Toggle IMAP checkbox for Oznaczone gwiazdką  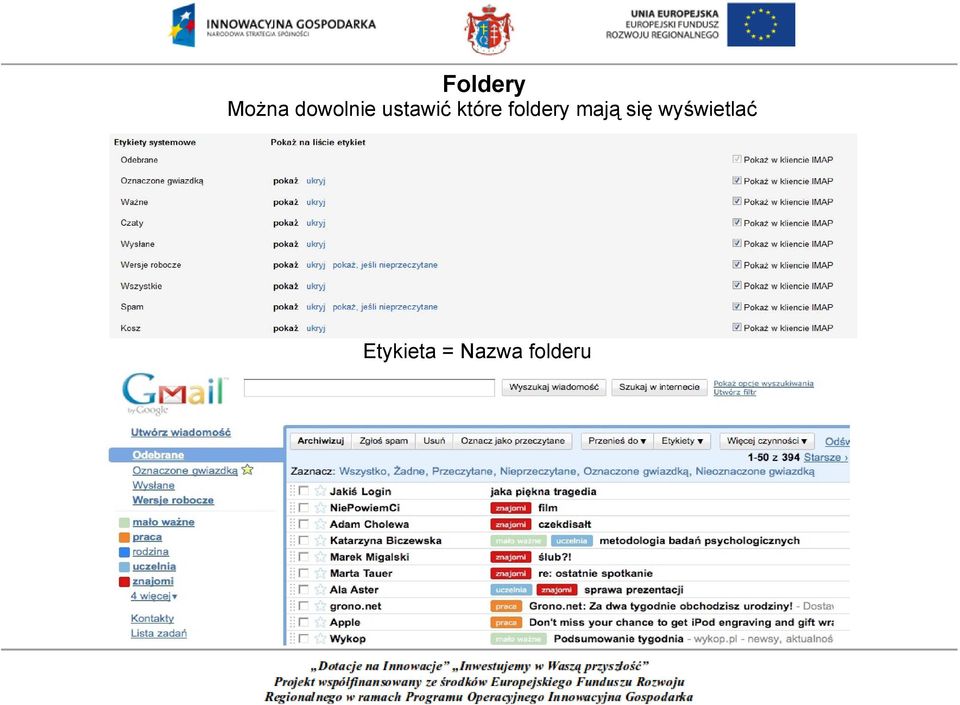(737, 181)
